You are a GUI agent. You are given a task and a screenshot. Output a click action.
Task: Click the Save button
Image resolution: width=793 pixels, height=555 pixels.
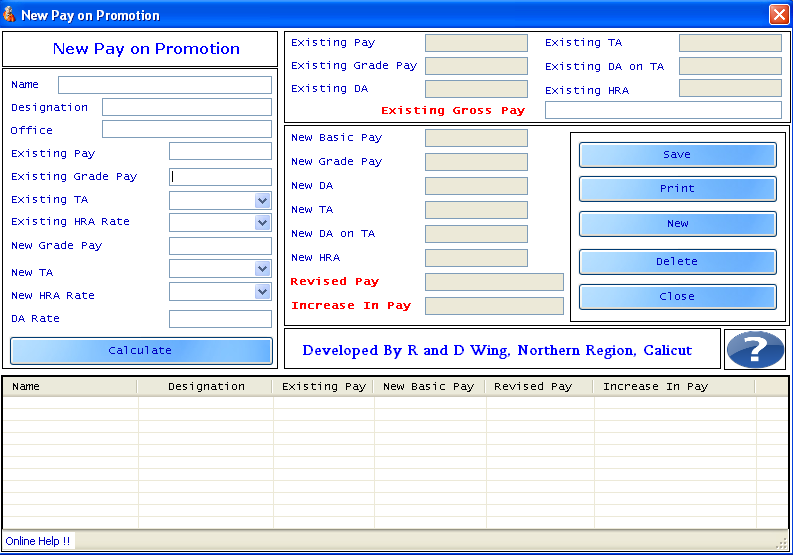click(677, 155)
